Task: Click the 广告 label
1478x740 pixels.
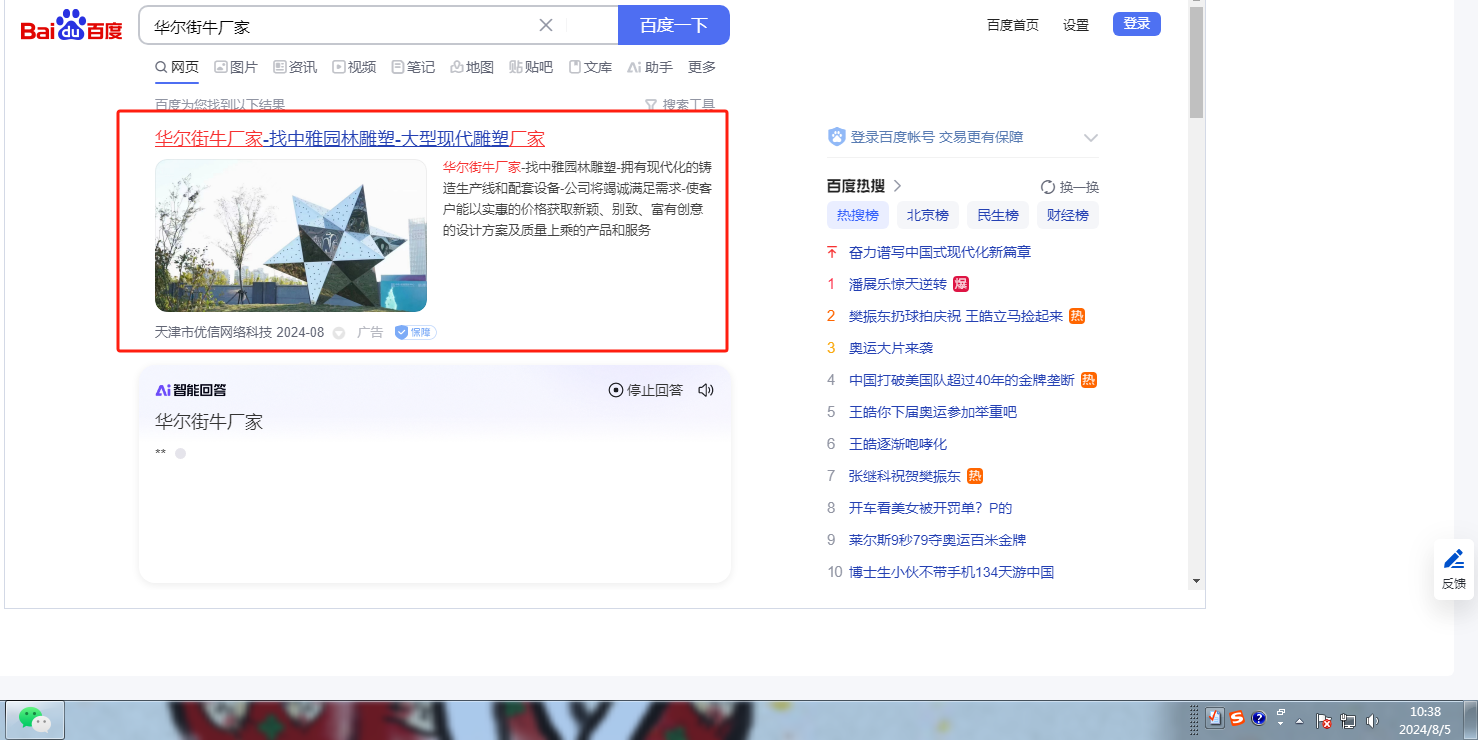Action: click(x=370, y=332)
